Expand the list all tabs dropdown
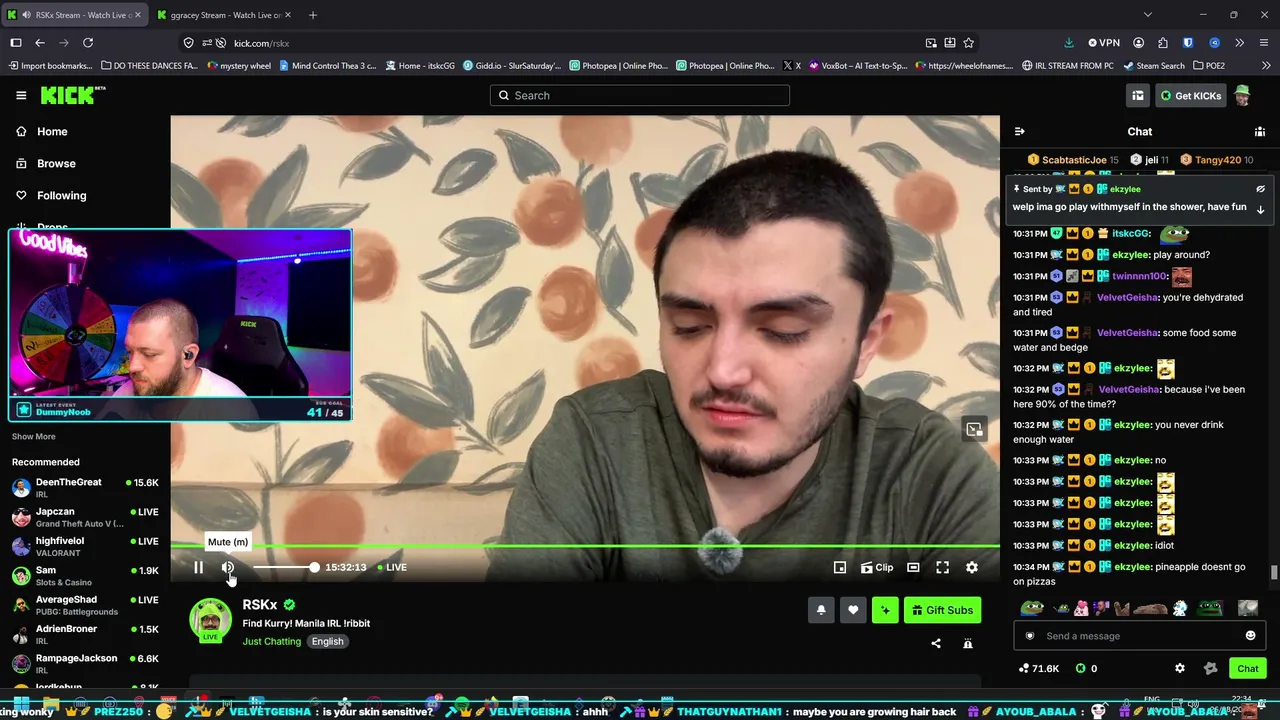Image resolution: width=1280 pixels, height=720 pixels. tap(1147, 15)
